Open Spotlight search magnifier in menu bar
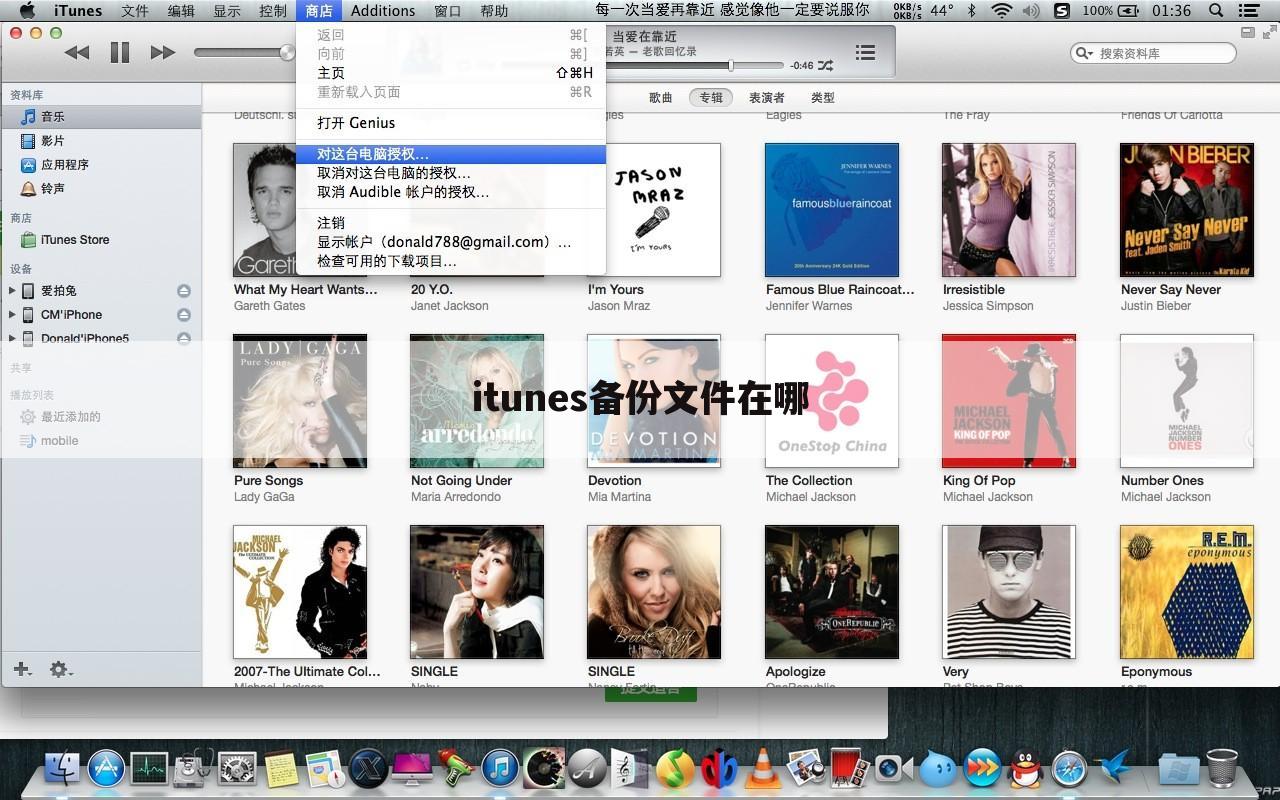The image size is (1280, 800). pyautogui.click(x=1216, y=10)
